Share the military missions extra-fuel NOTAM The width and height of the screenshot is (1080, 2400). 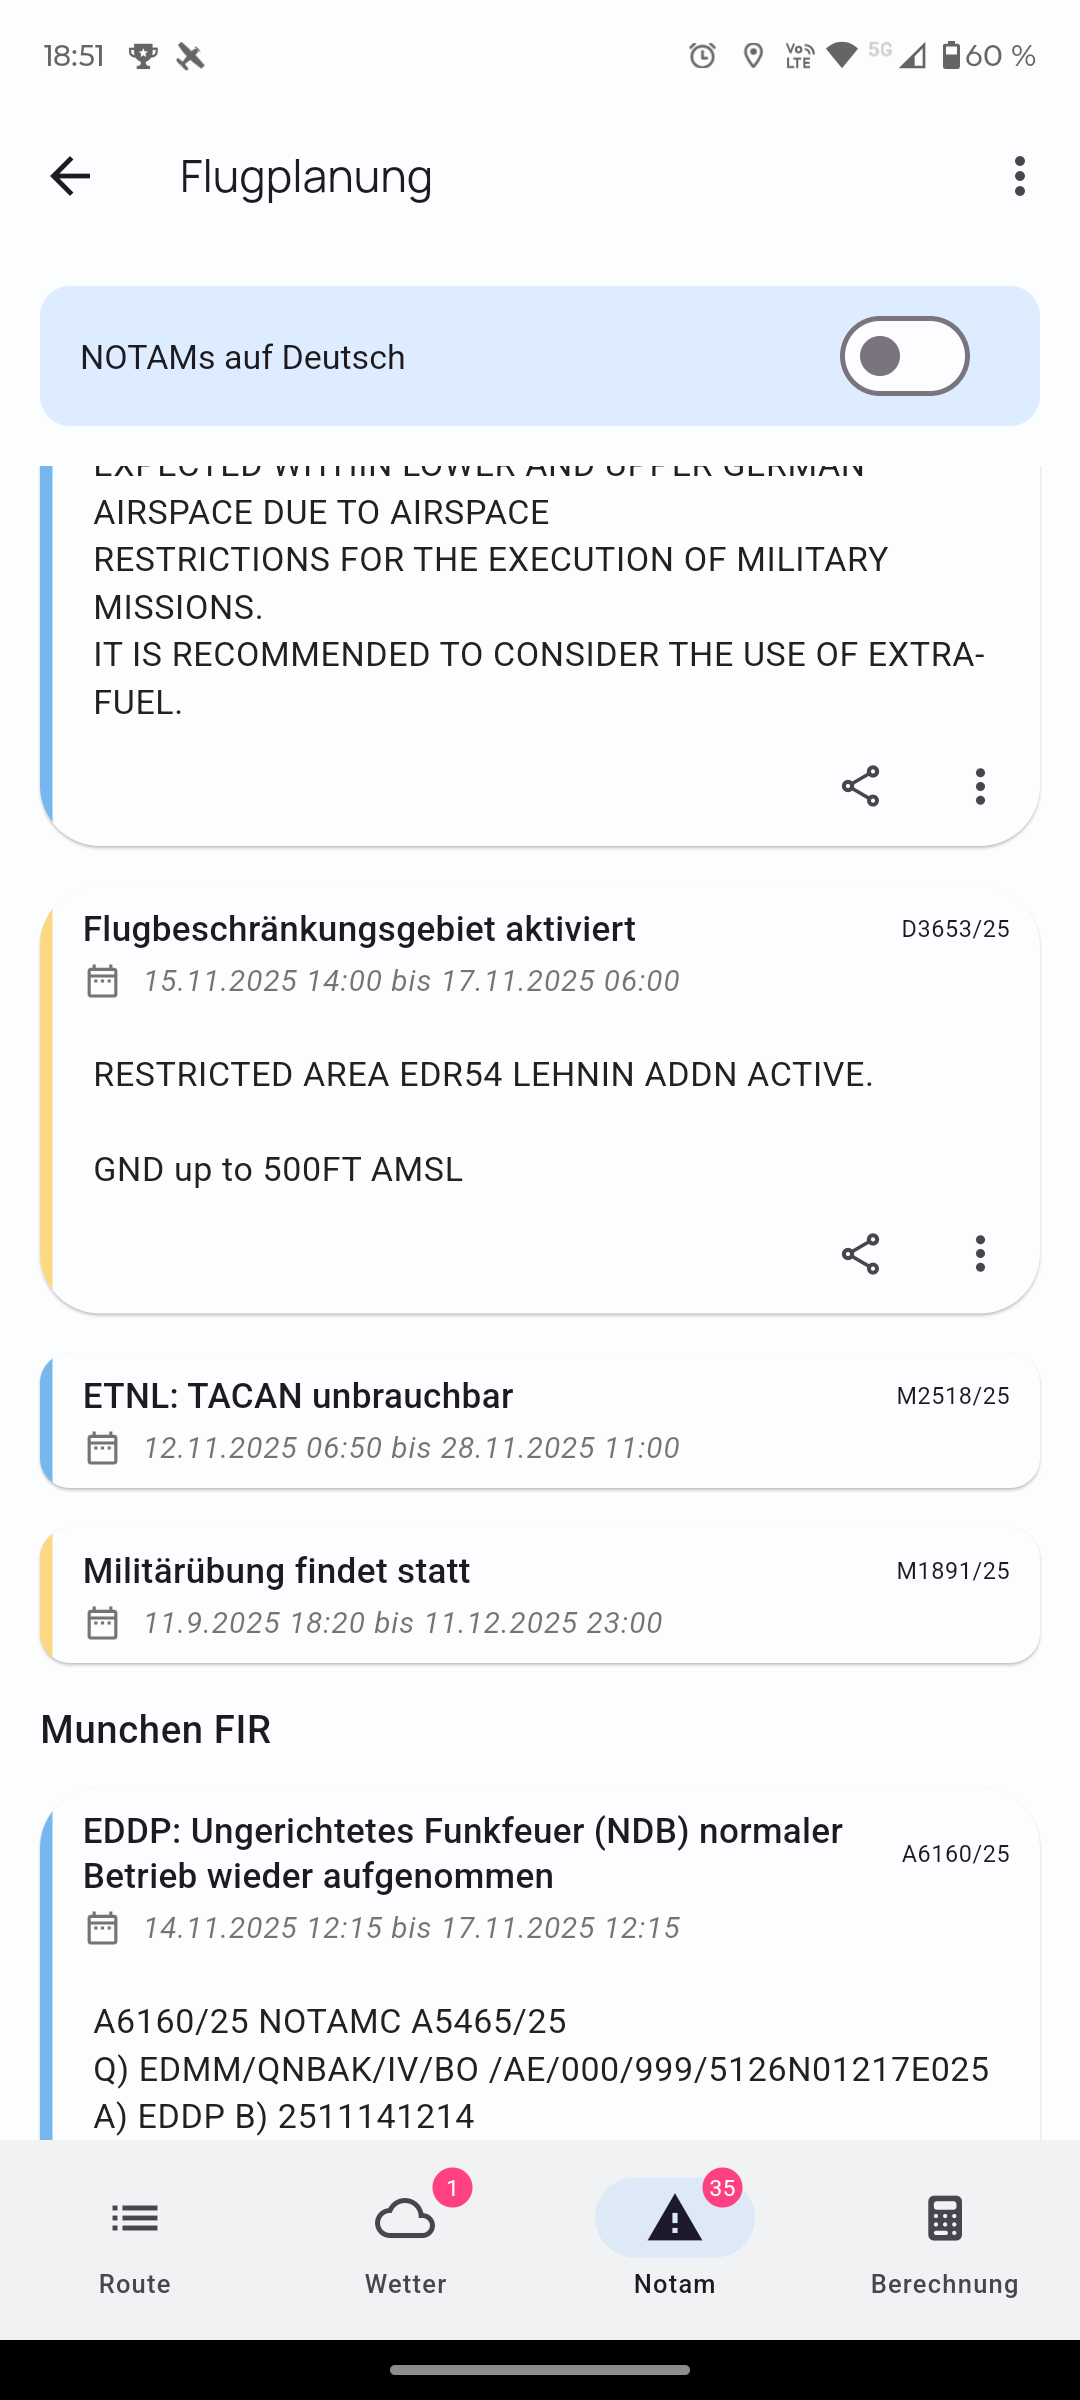coord(860,786)
